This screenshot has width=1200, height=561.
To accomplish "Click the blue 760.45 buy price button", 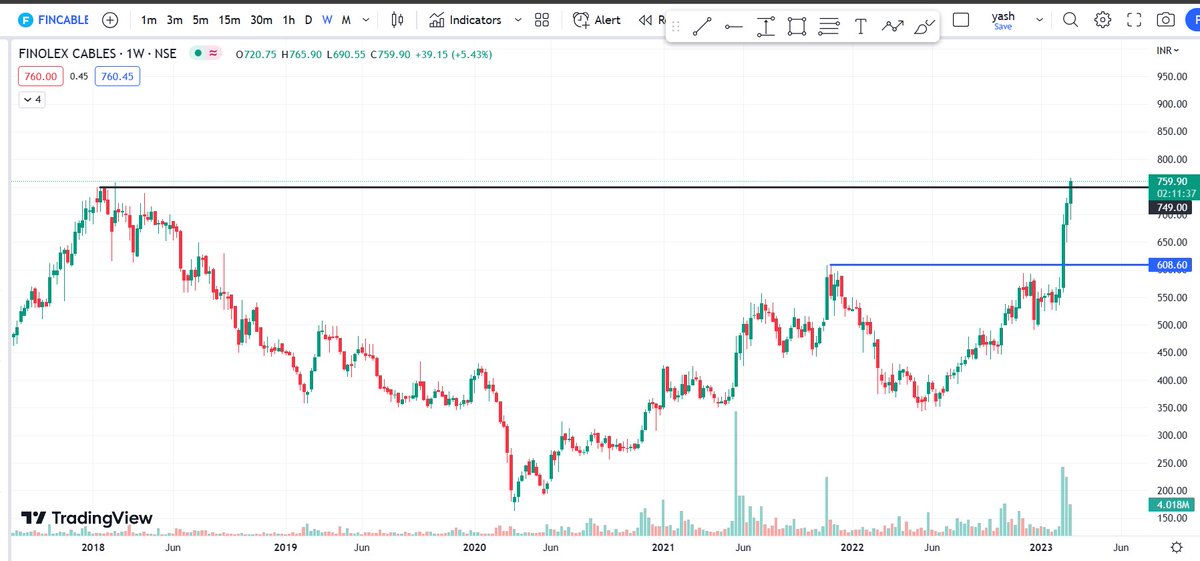I will point(116,77).
